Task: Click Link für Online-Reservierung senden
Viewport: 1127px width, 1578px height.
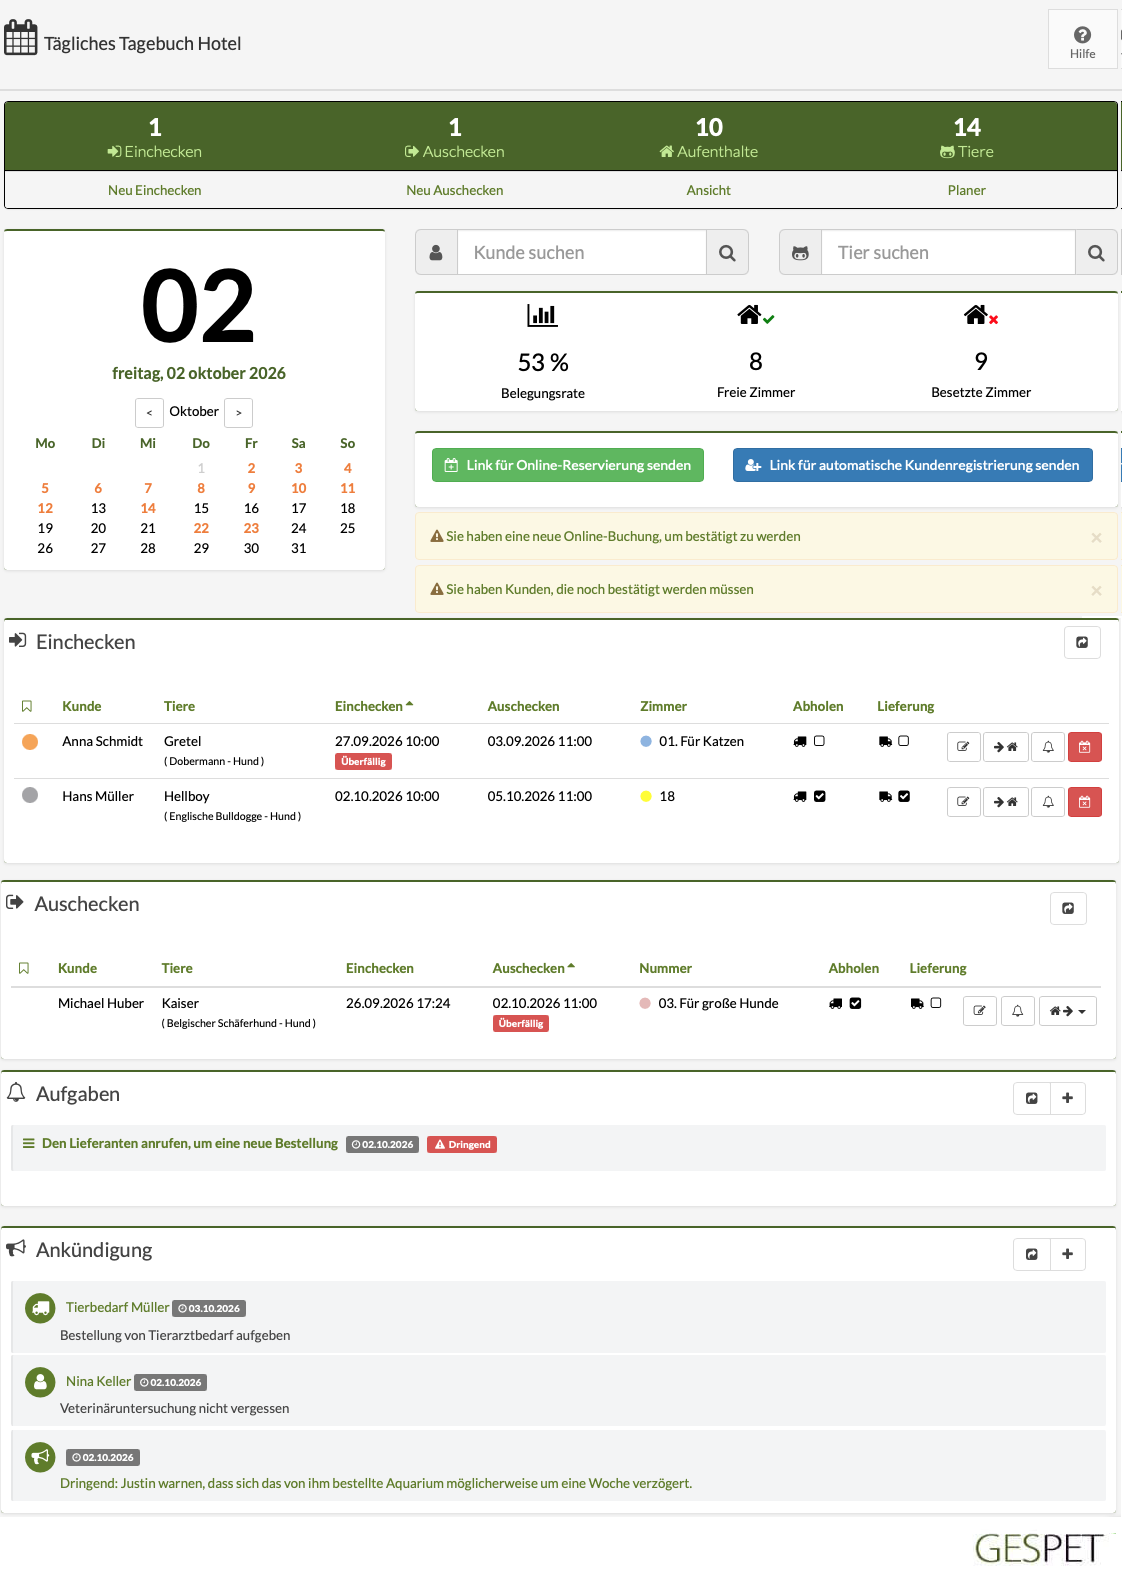Action: [568, 465]
